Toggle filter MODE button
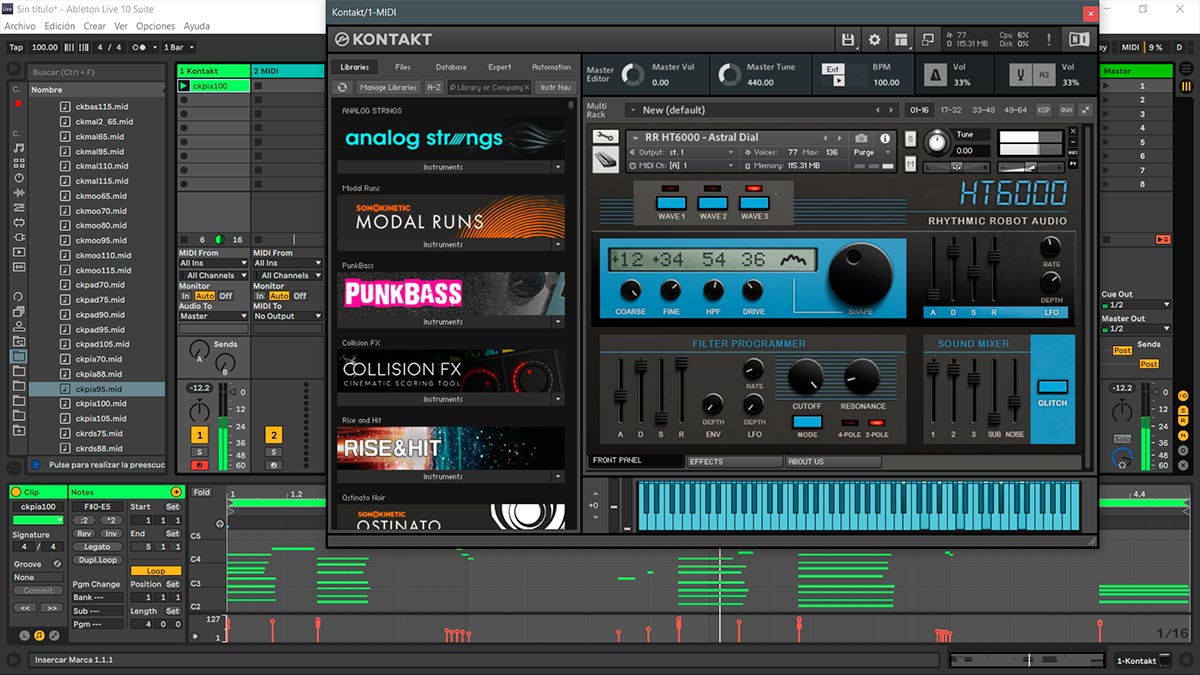The height and width of the screenshot is (675, 1200). point(807,422)
